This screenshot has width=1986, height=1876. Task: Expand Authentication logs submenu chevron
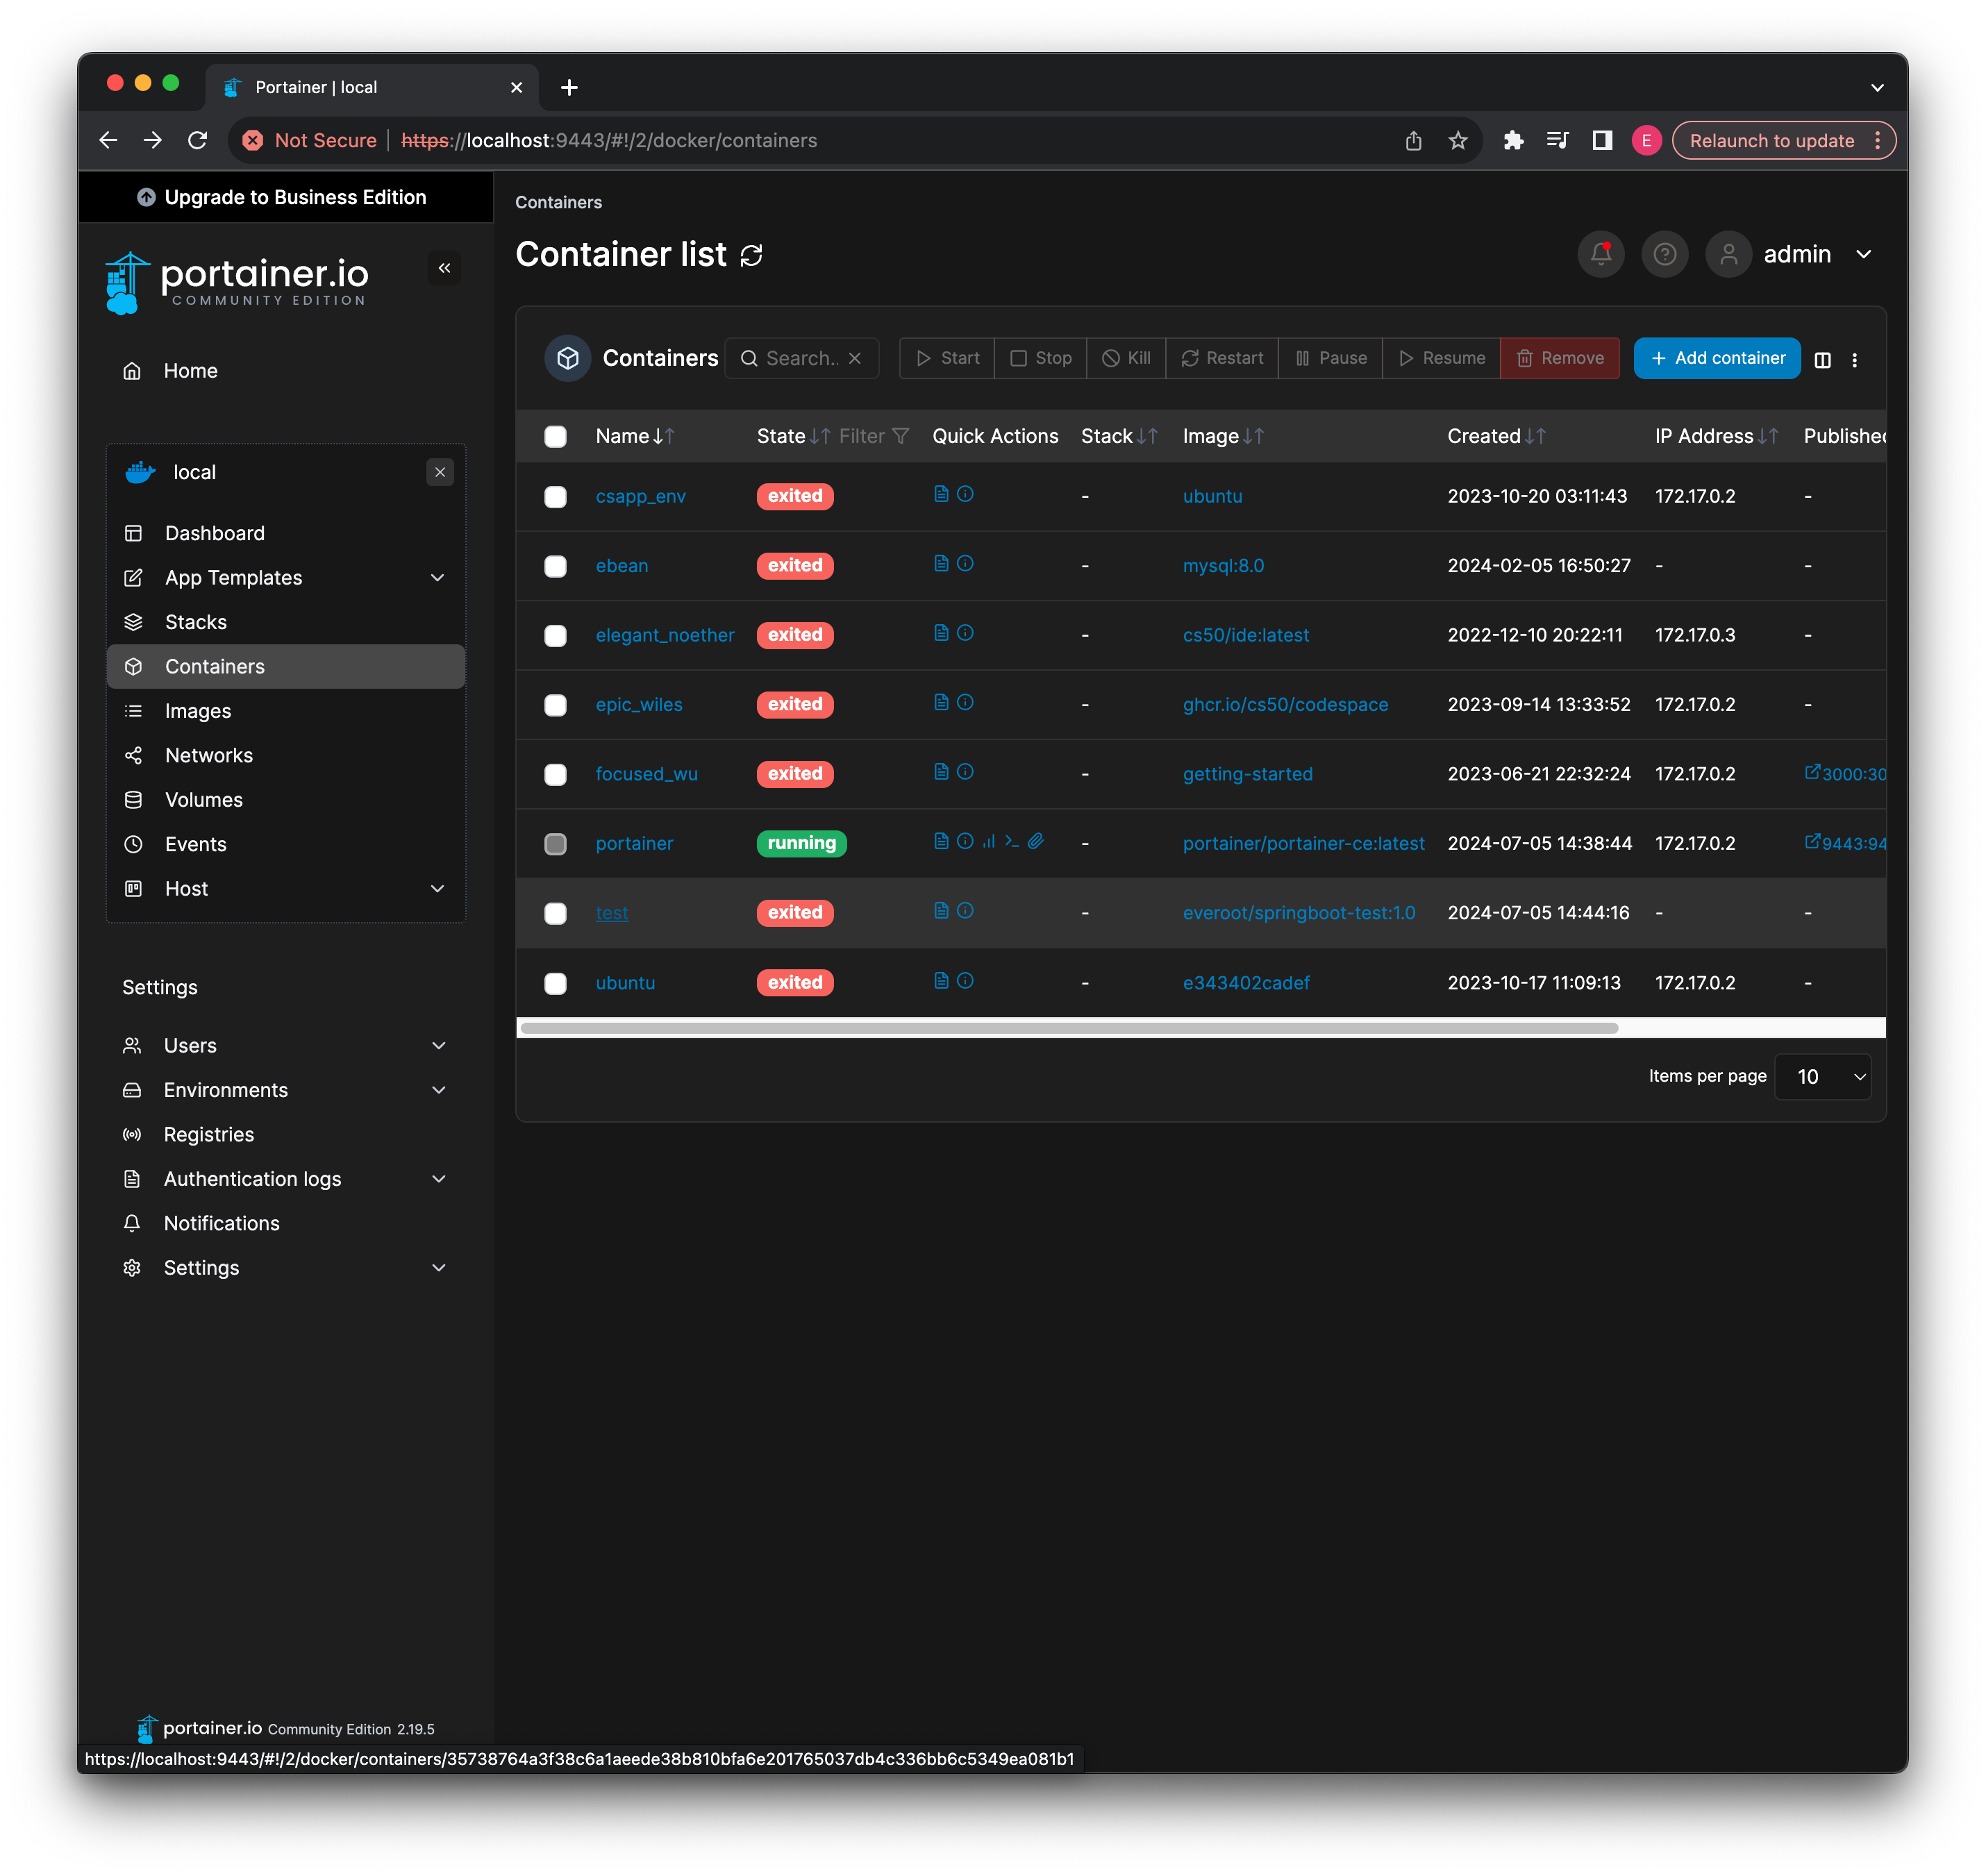438,1179
